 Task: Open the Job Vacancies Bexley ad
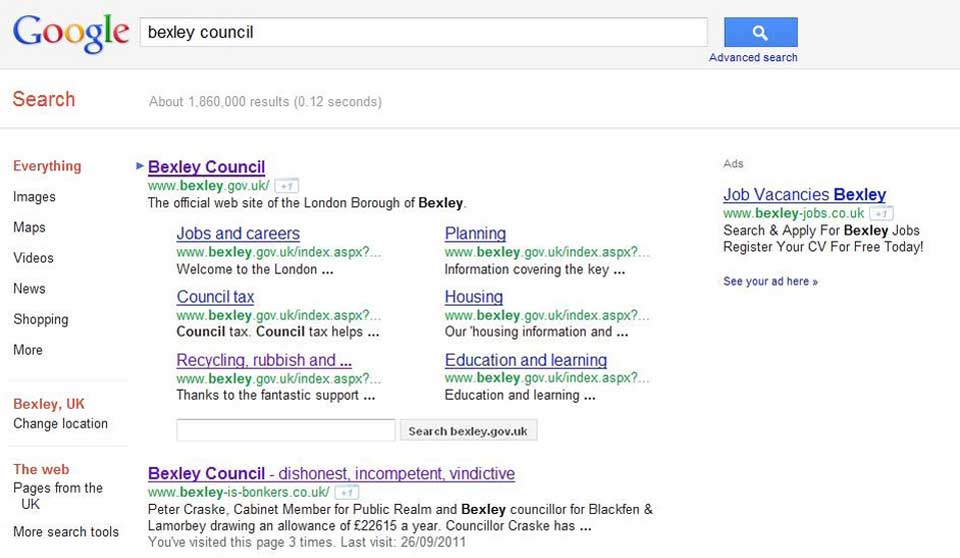pos(804,194)
